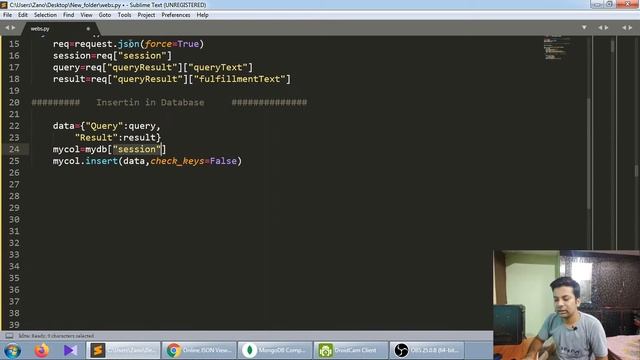Switch to OBS taskbar button
This screenshot has width=640, height=360.
427,350
